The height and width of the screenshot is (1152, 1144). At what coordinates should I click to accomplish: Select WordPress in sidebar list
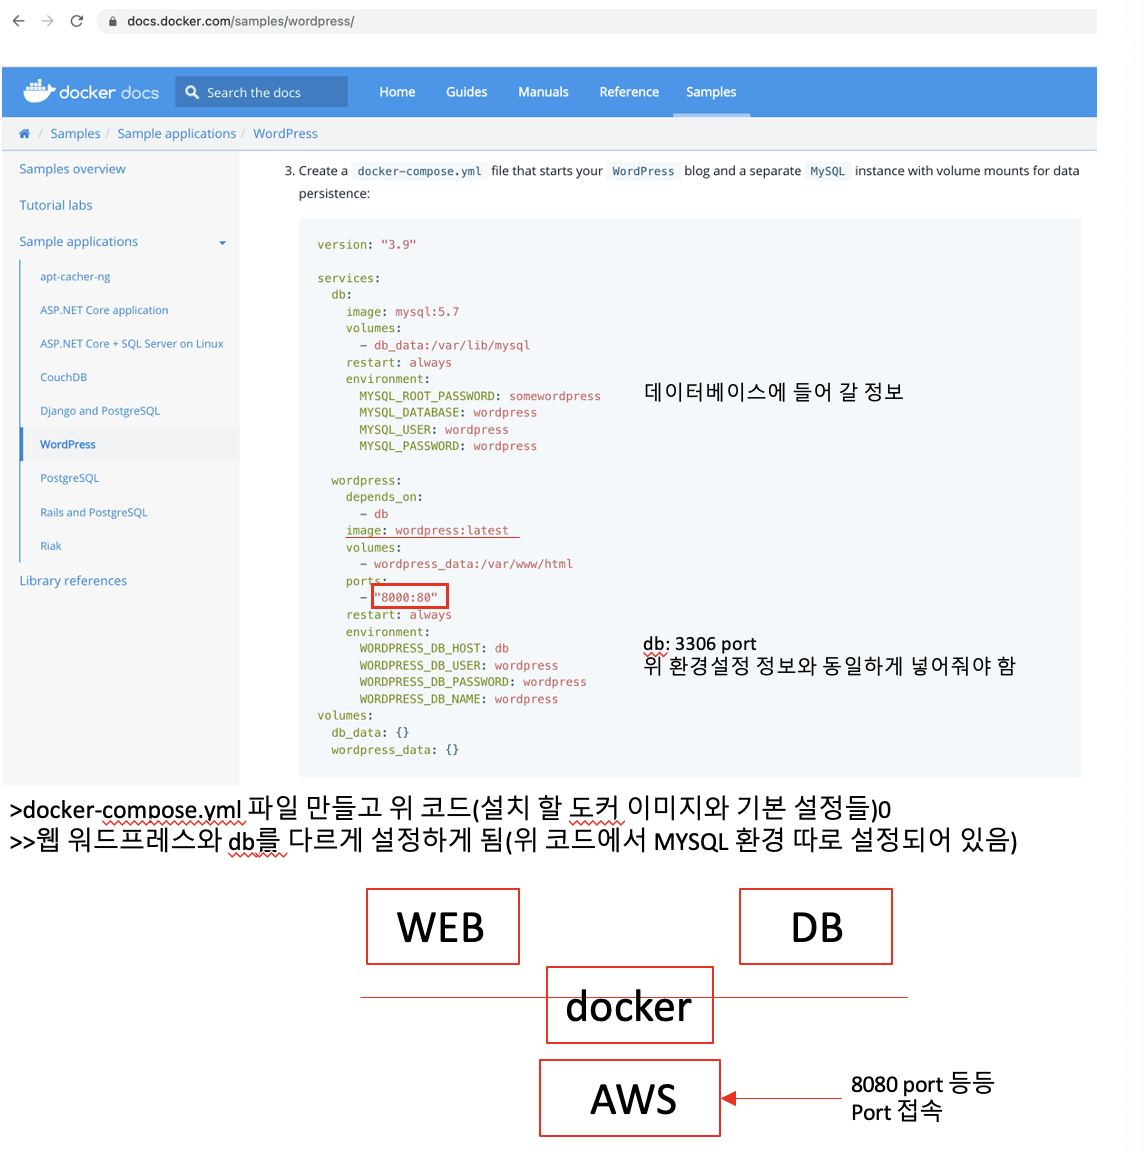tap(68, 444)
